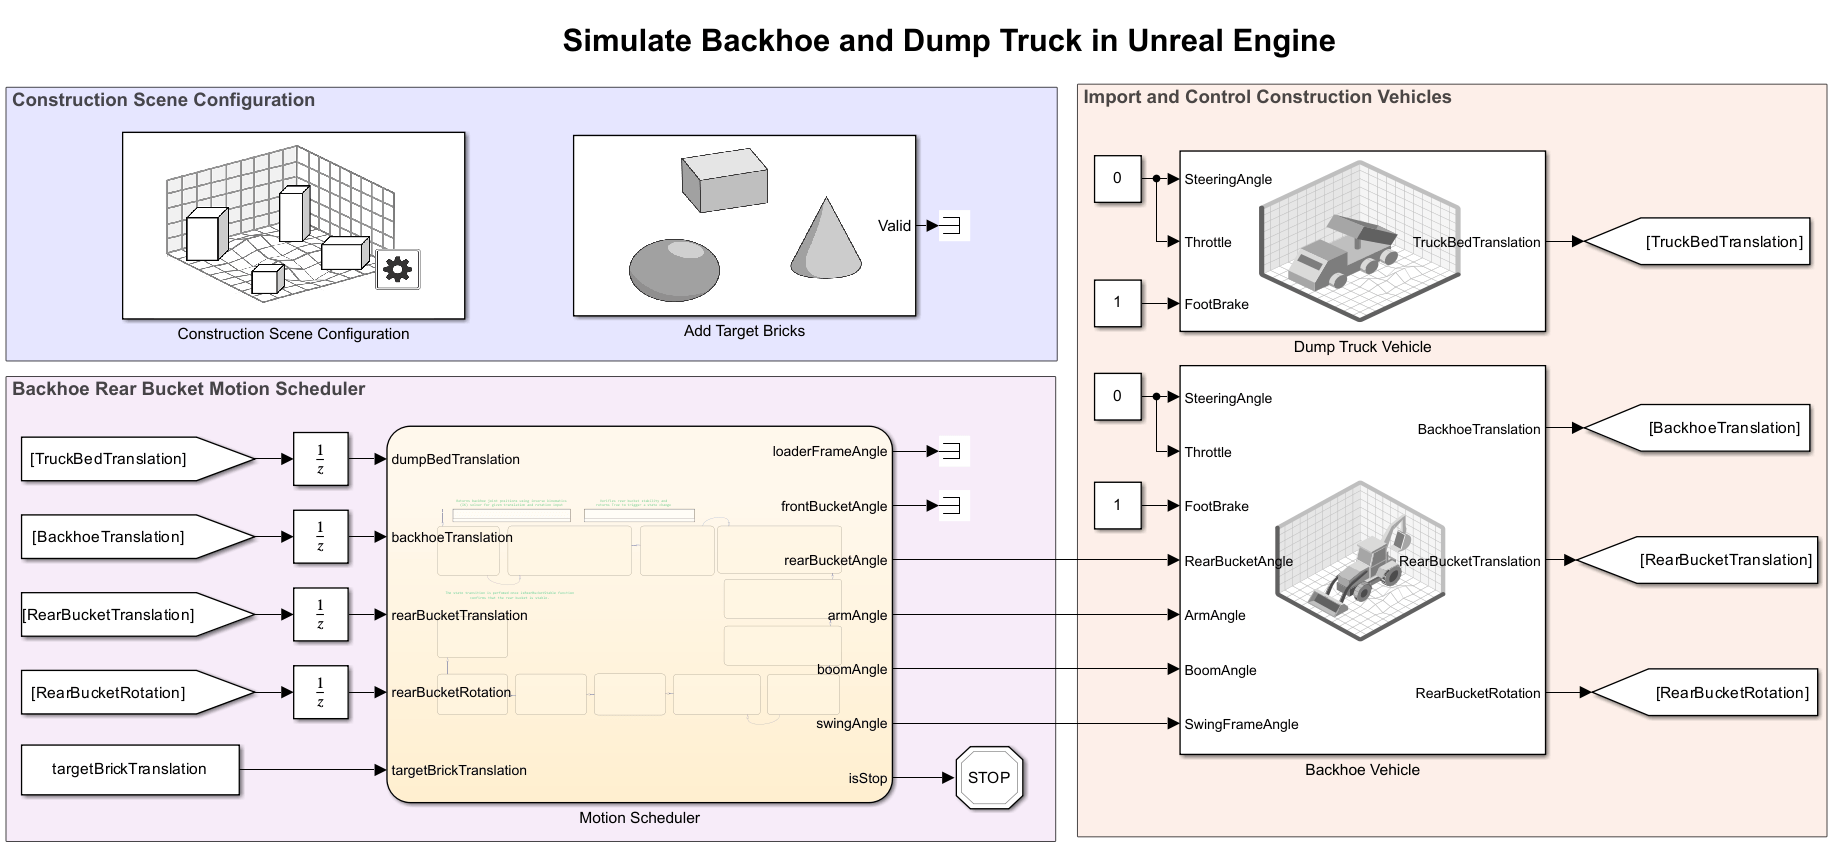This screenshot has height=847, width=1832.
Task: Click the Backhoe Rear Bucket Motion Scheduler title
Action: pos(188,389)
